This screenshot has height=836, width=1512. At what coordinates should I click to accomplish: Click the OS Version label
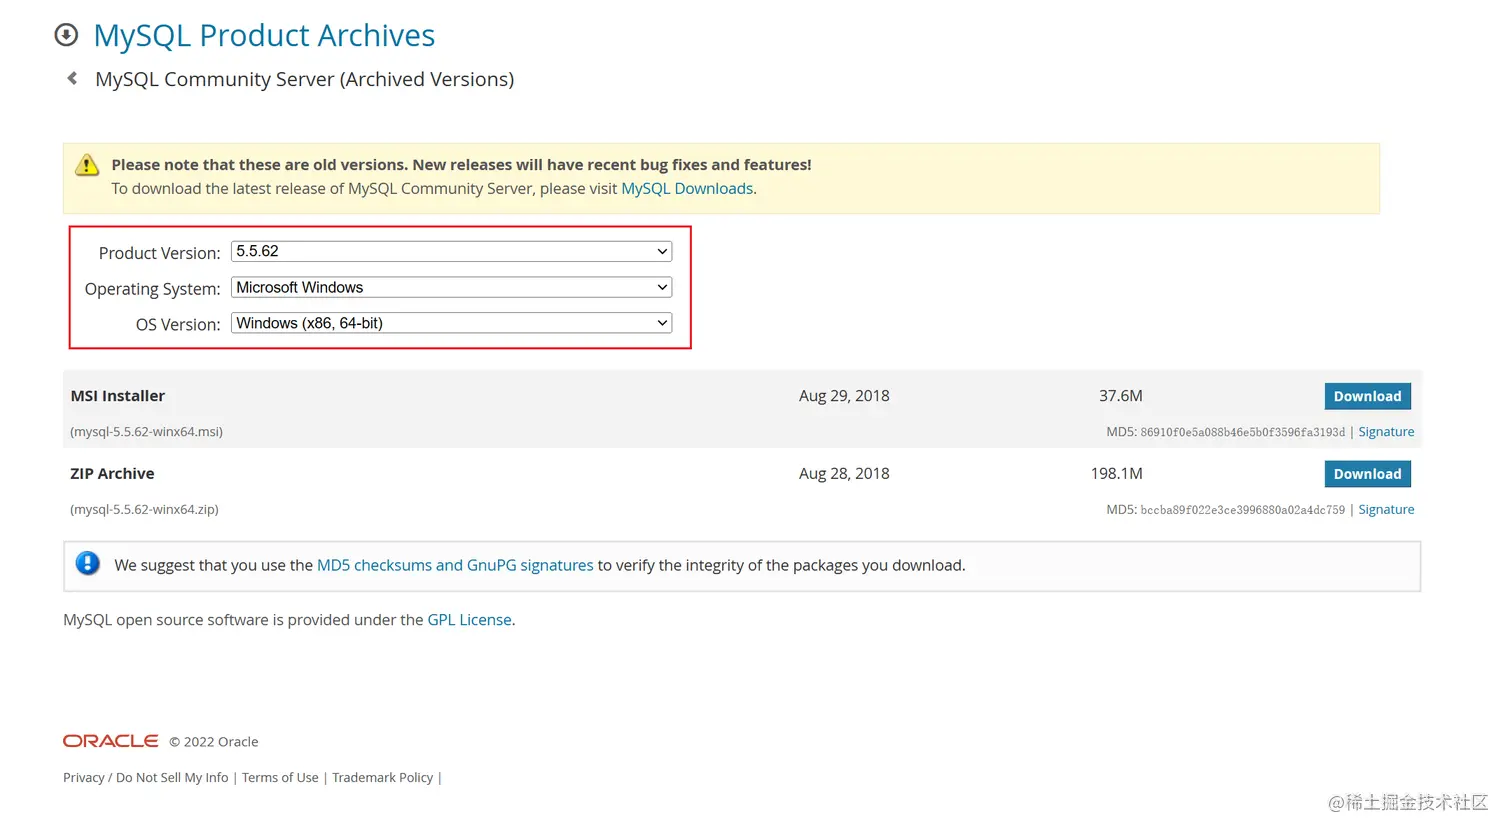[178, 325]
